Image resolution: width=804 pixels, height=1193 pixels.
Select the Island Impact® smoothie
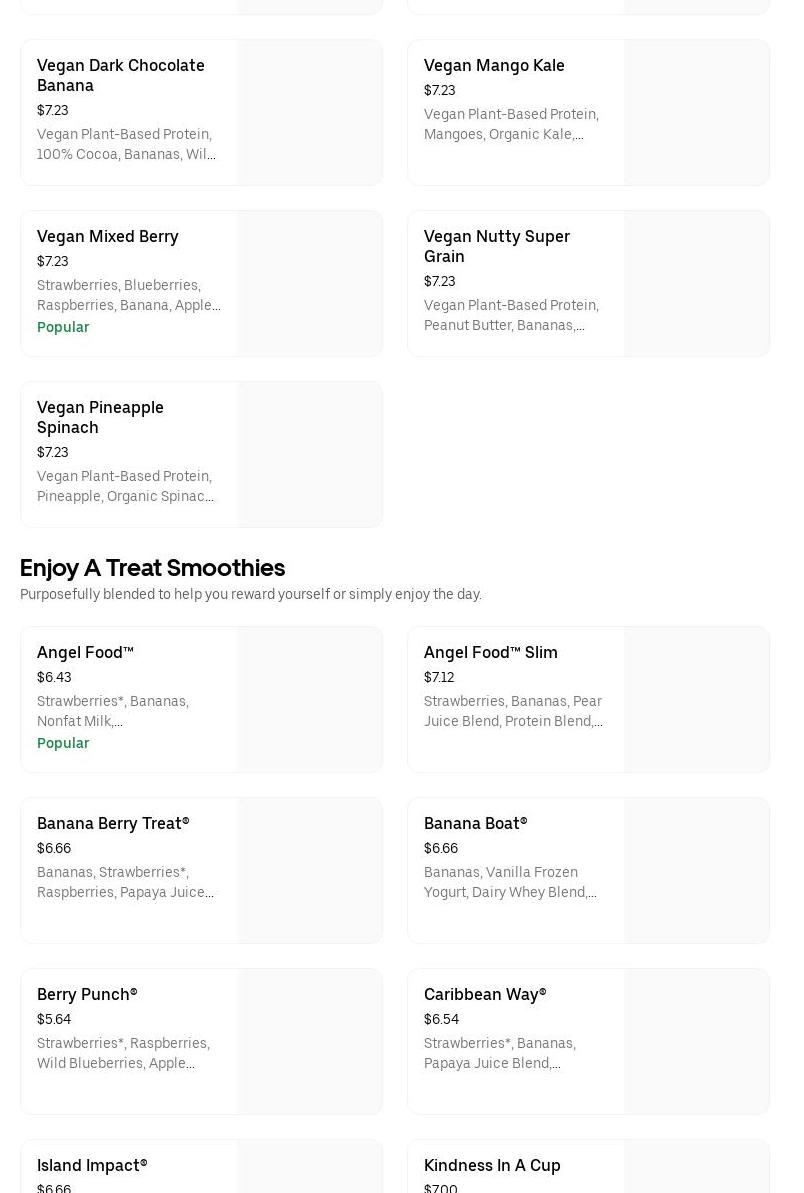pyautogui.click(x=92, y=1165)
